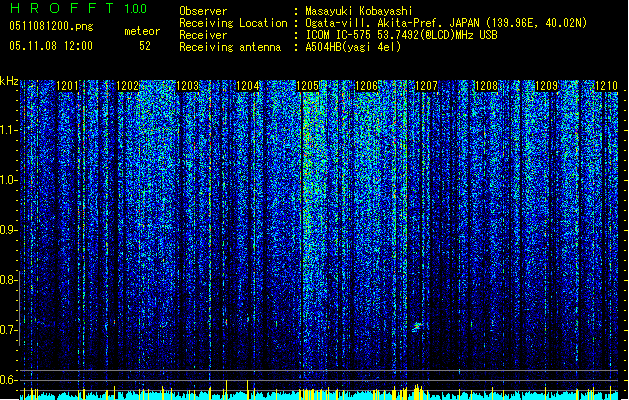Click the 1206 time marker
Viewport: 629px width, 400px height.
pyautogui.click(x=367, y=86)
